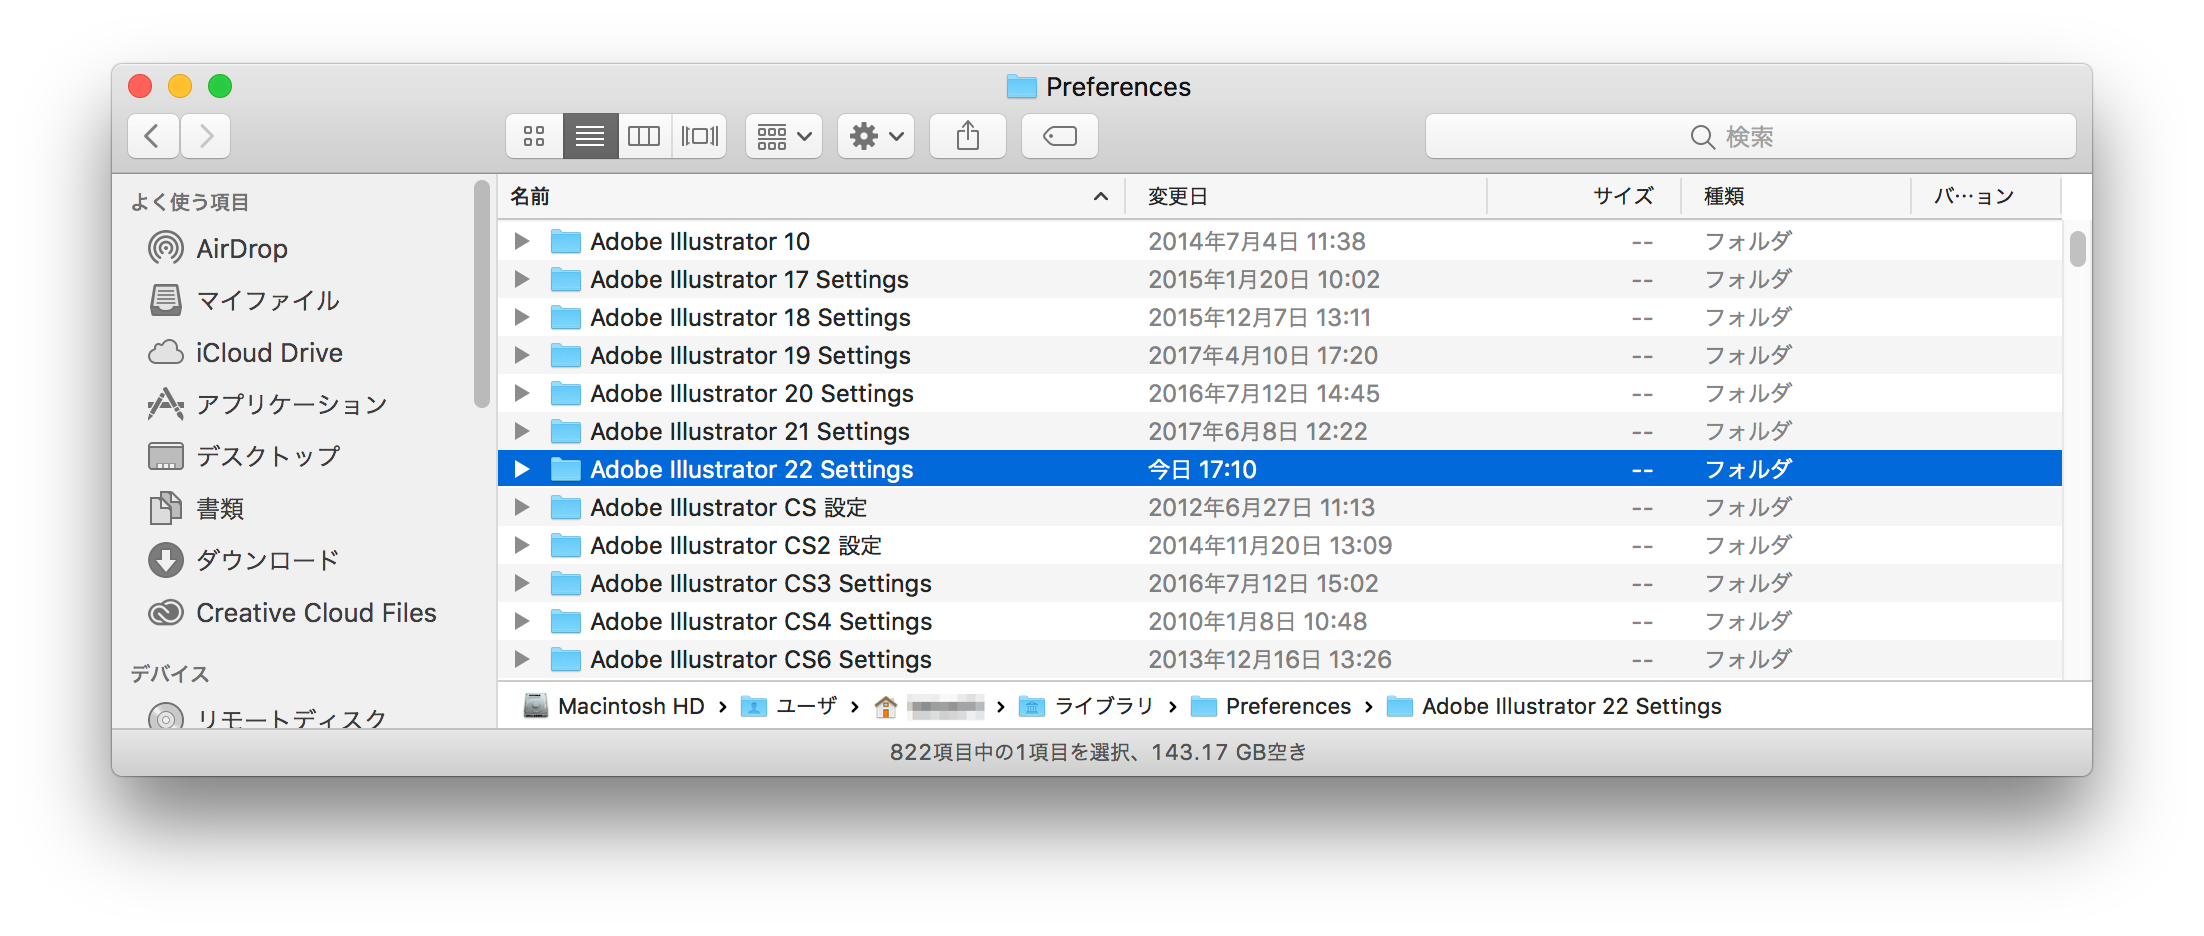Go back with the left arrow button
The width and height of the screenshot is (2204, 936).
pyautogui.click(x=153, y=136)
